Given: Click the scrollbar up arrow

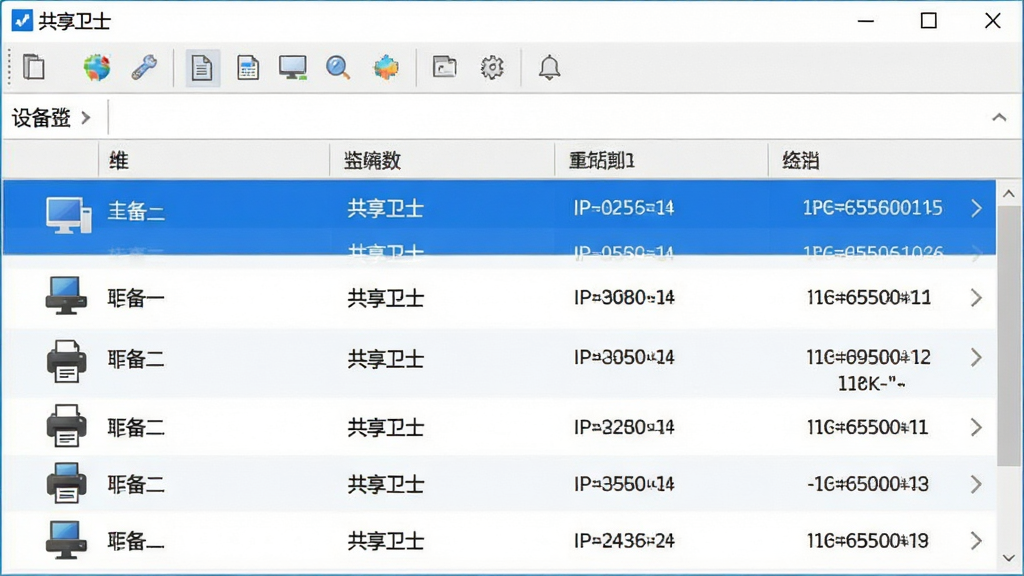Looking at the screenshot, I should pos(1008,194).
